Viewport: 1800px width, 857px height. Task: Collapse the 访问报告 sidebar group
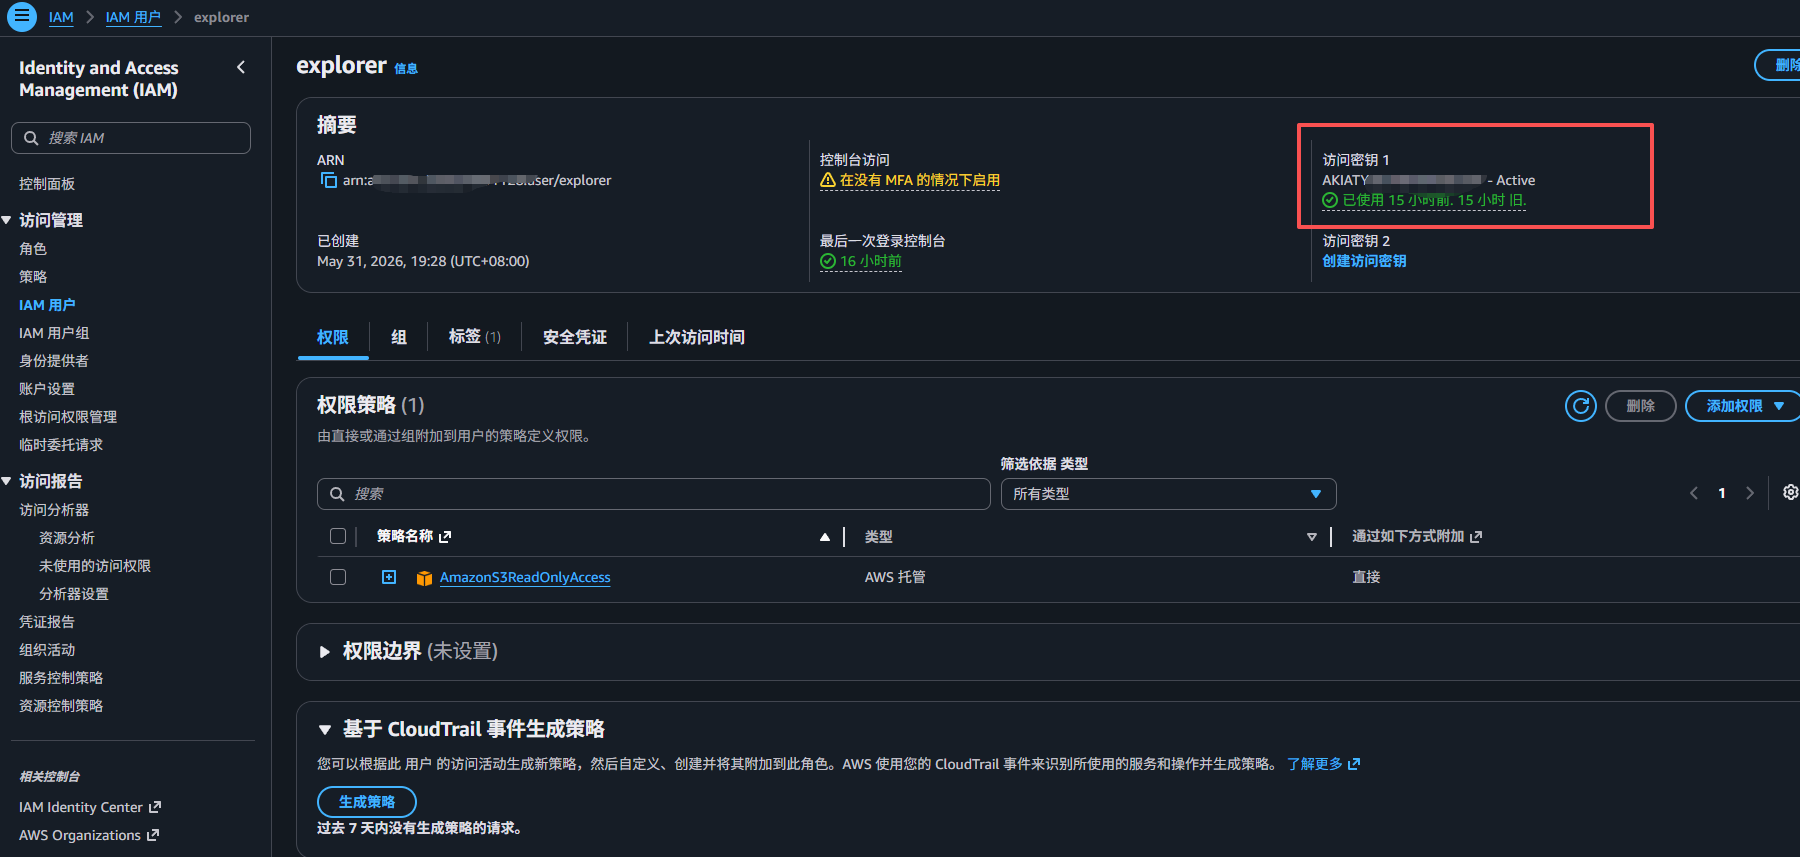coord(7,481)
